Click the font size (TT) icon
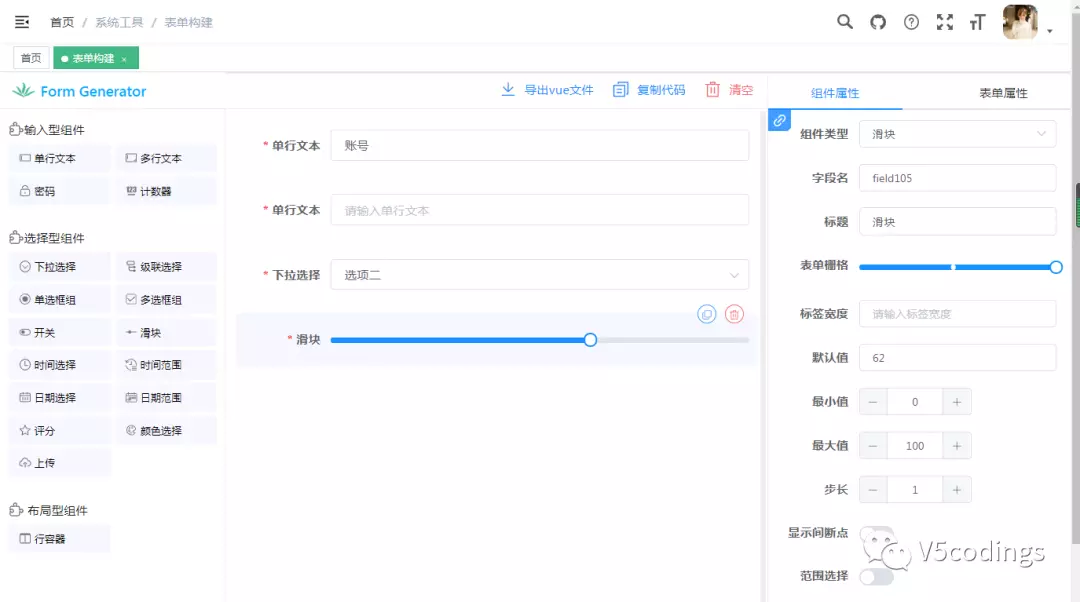Viewport: 1080px width, 602px height. (977, 21)
